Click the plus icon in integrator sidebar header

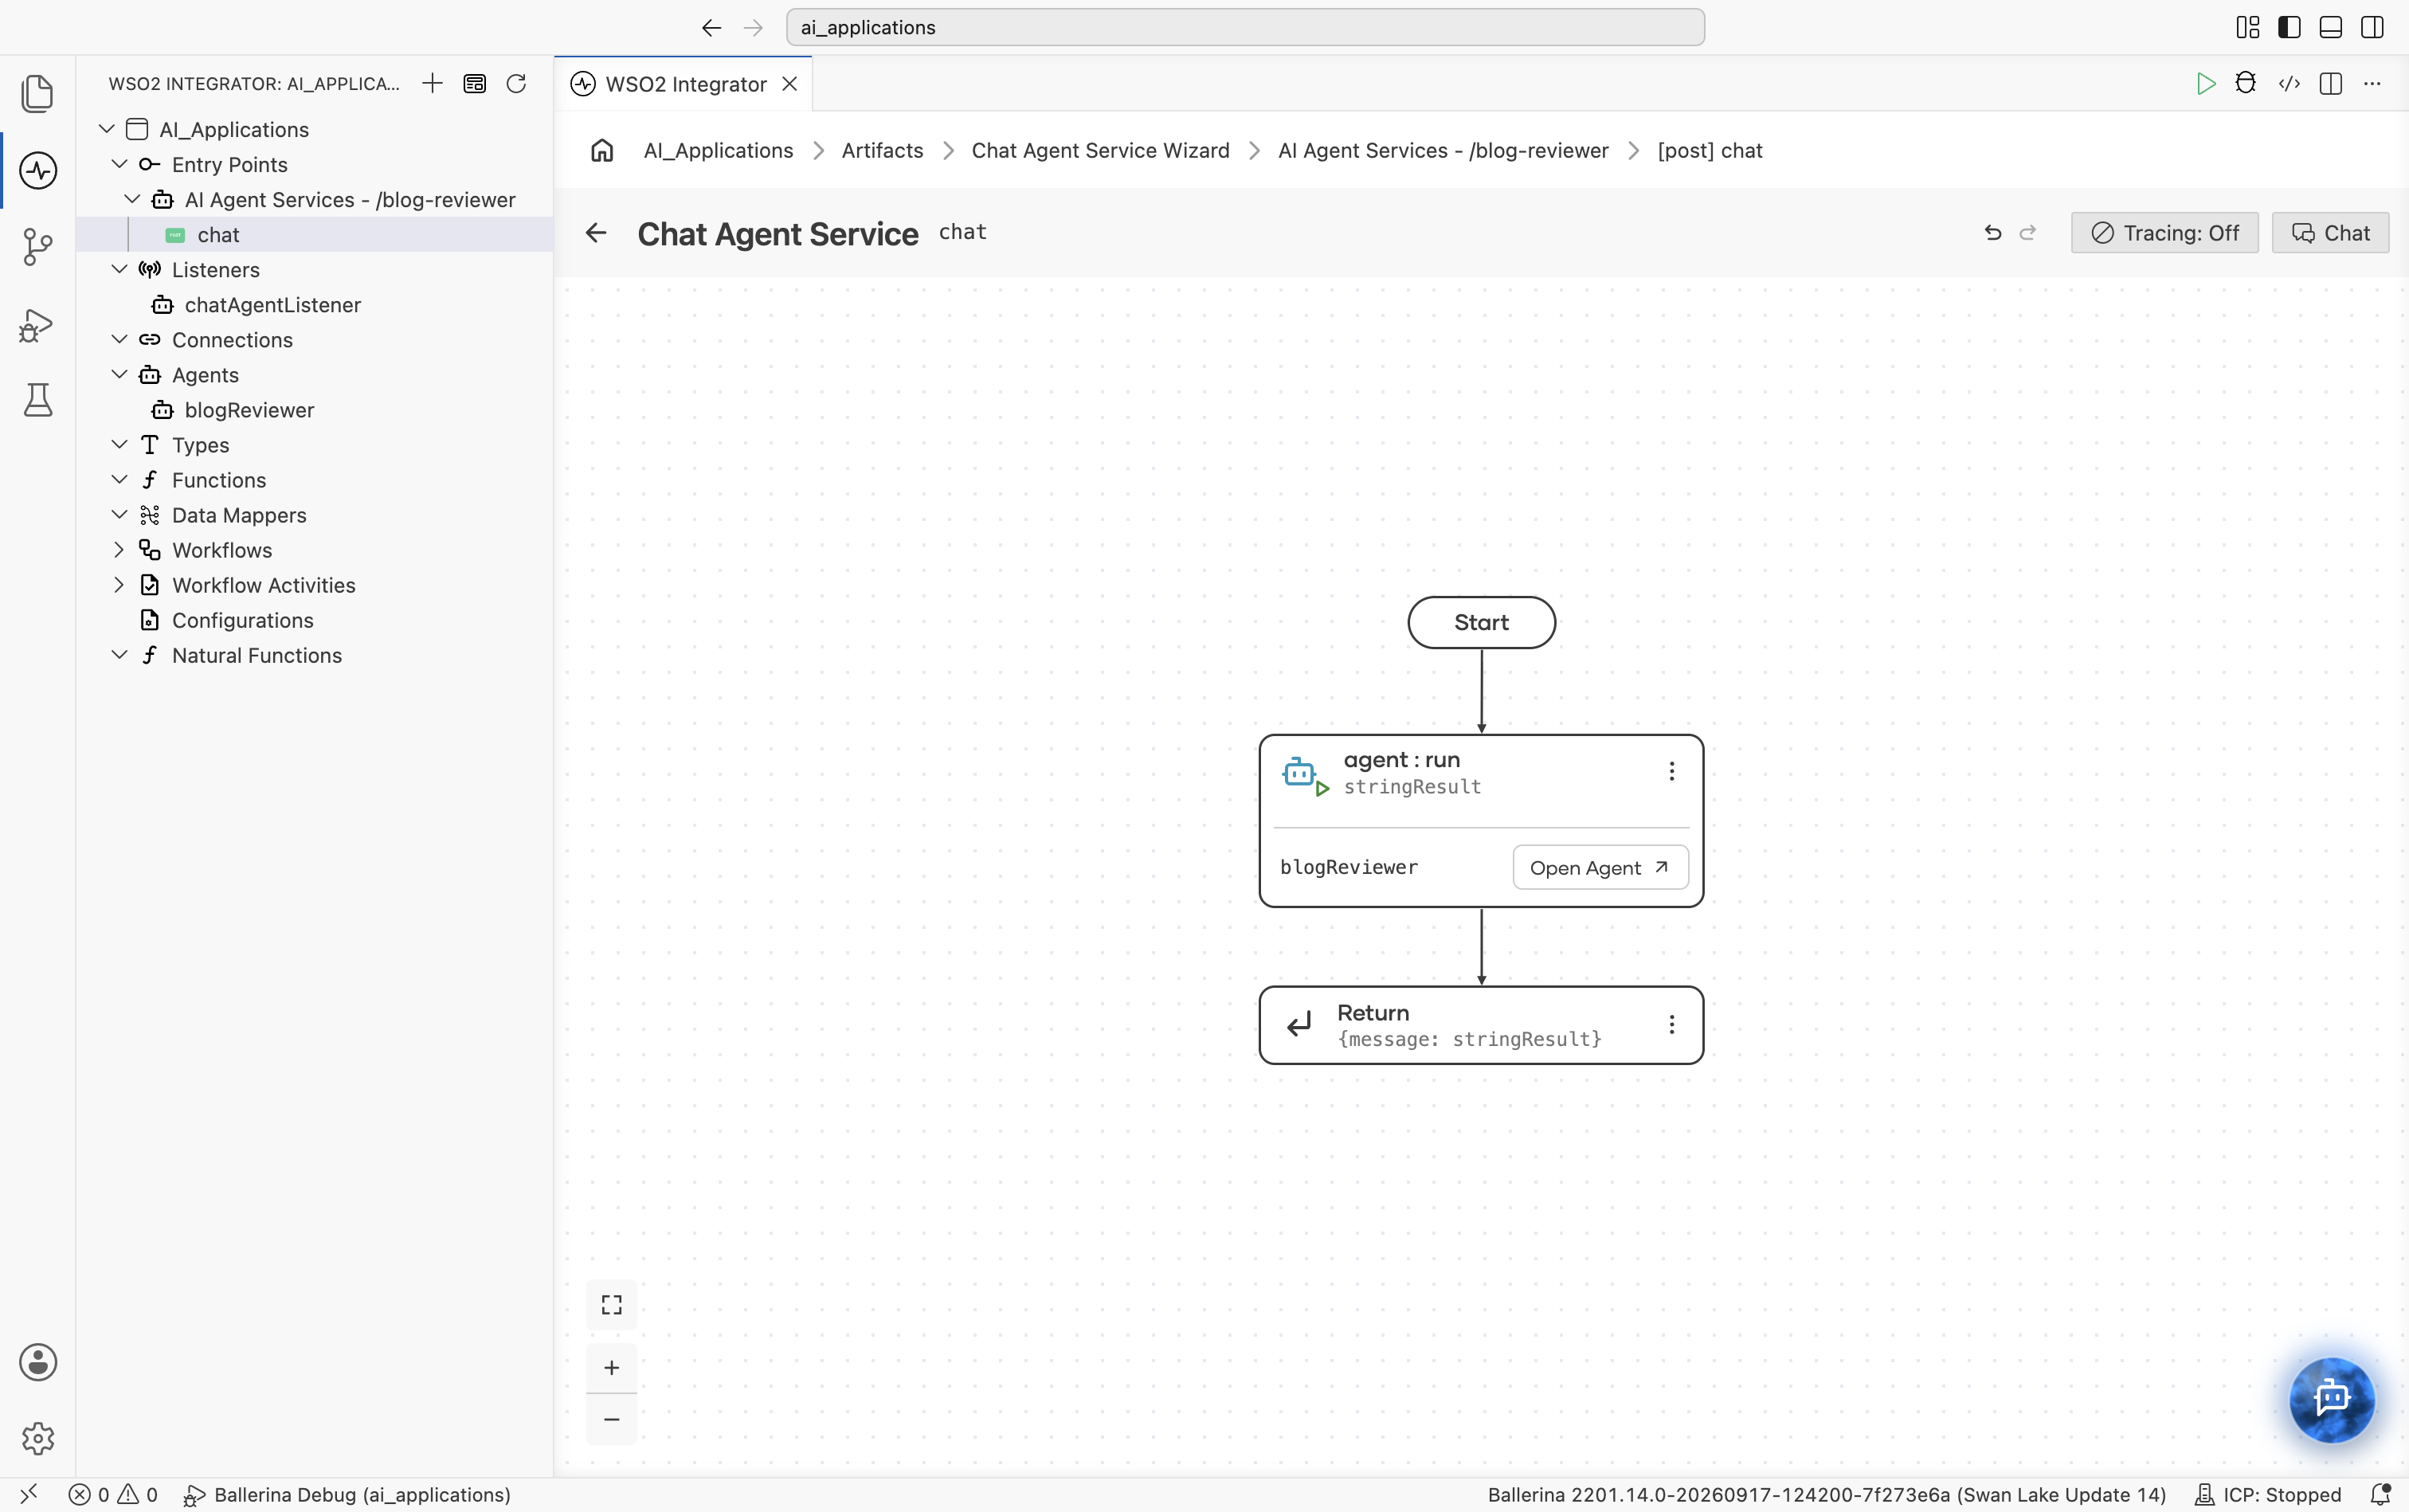(432, 83)
